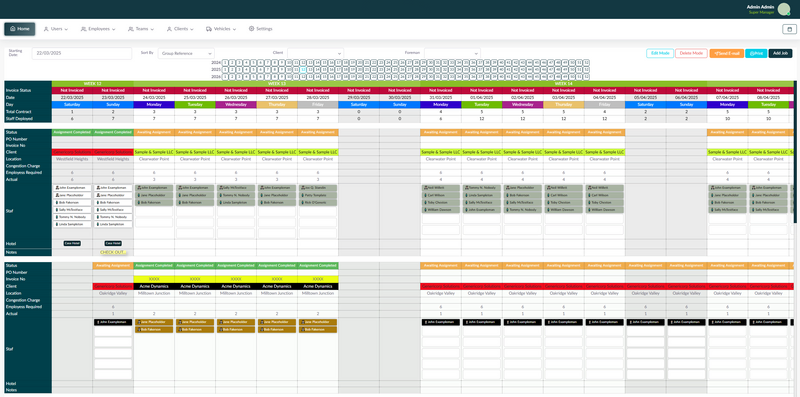Screen dimensions: 800x397
Task: Select Toby Cheston chip in the 04/04/2025 column
Action: [605, 203]
